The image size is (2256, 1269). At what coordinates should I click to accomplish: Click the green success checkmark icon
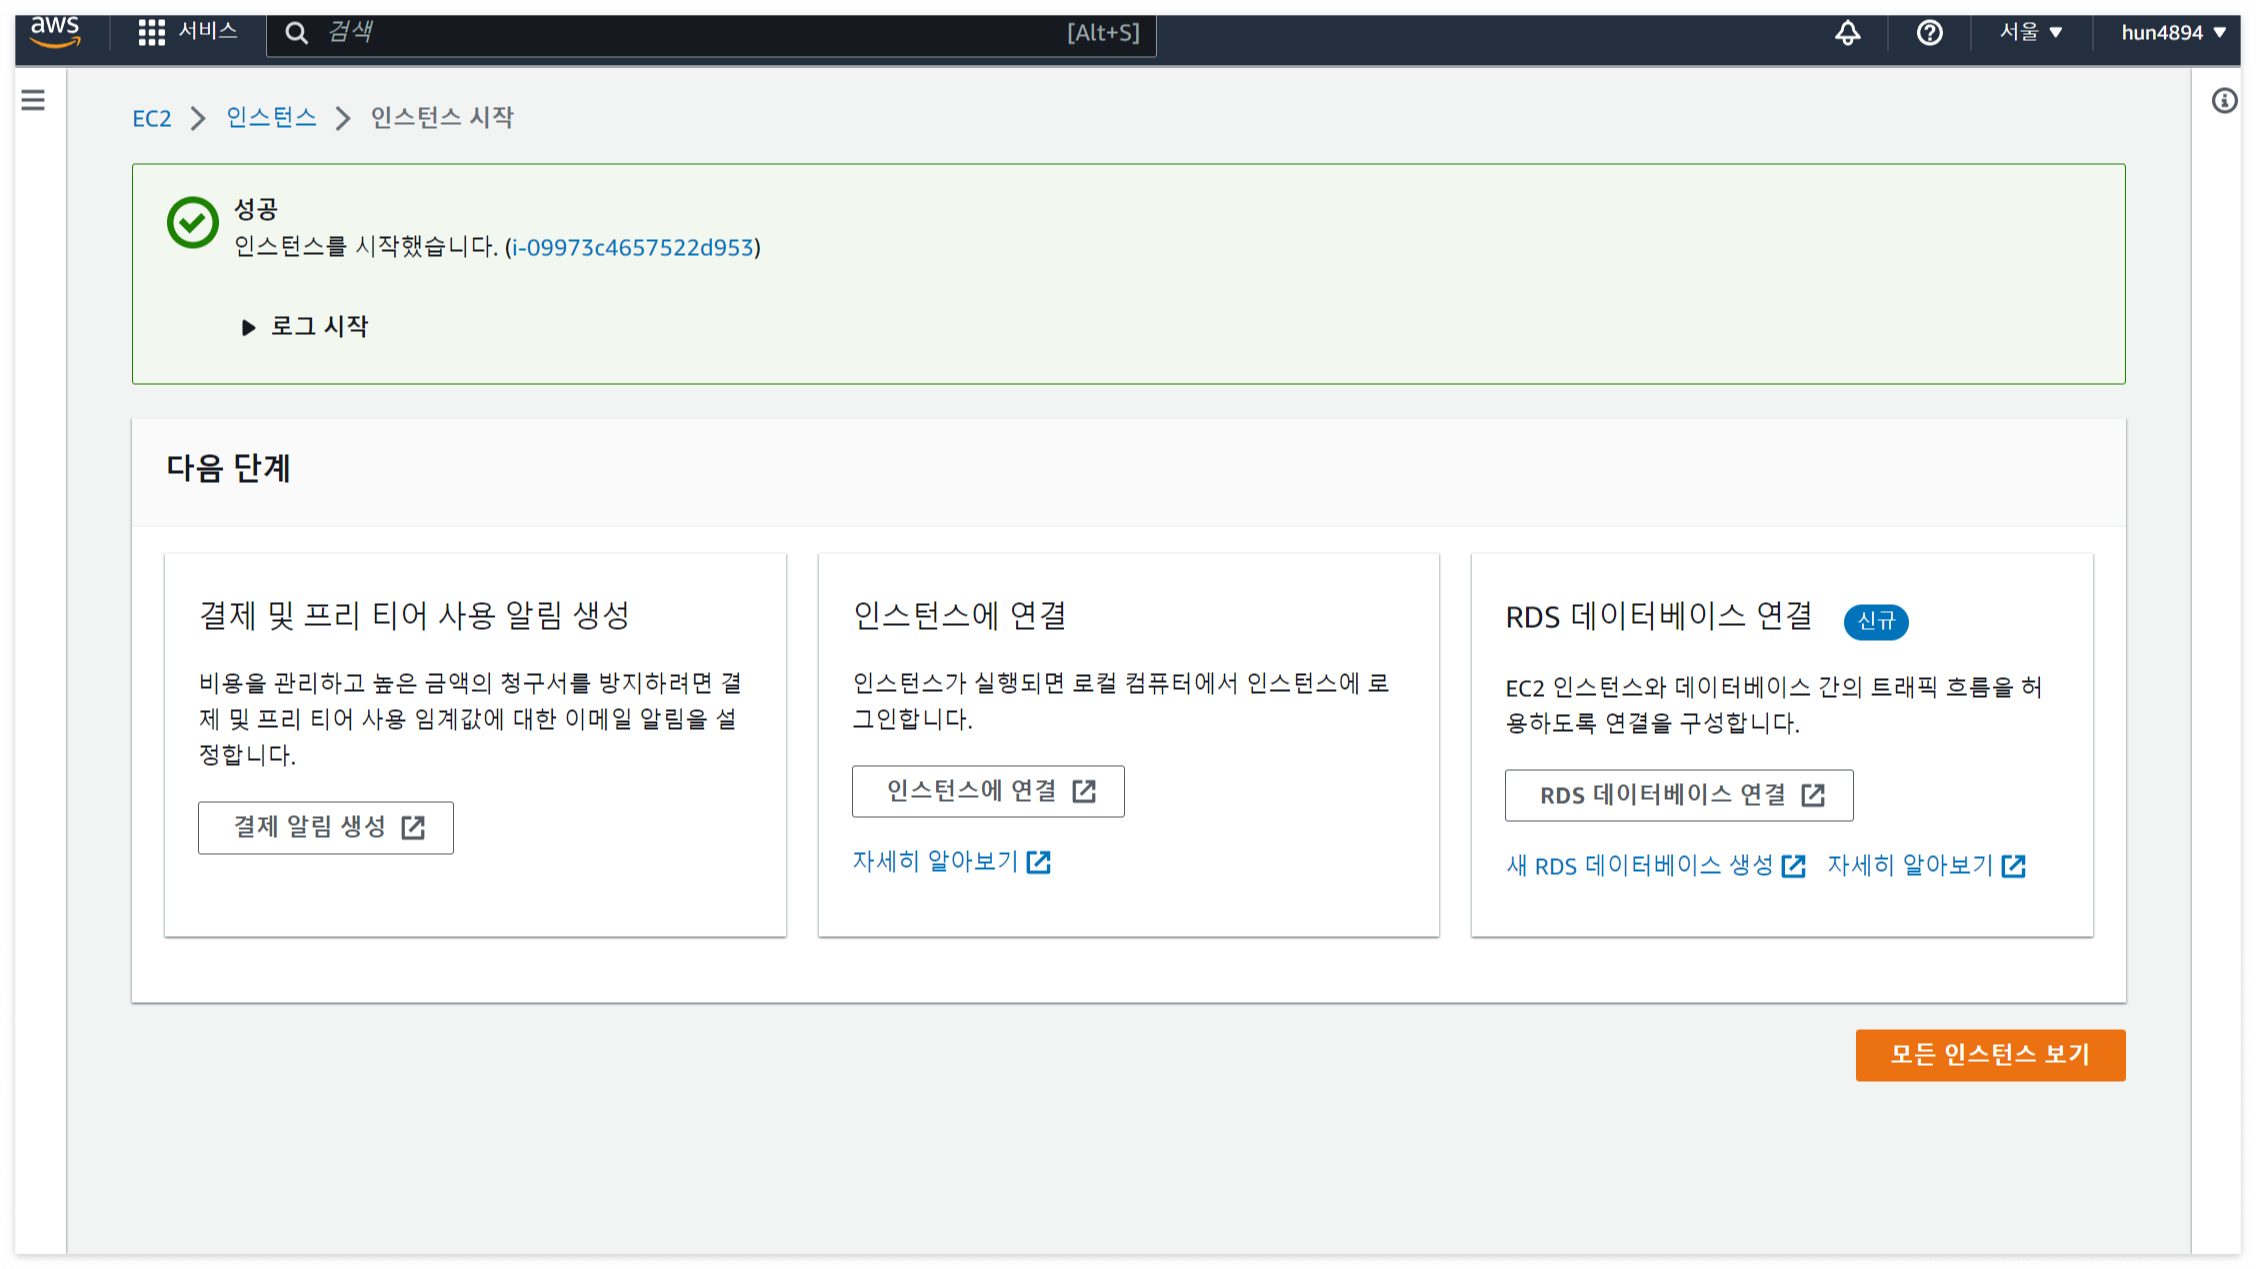coord(192,222)
